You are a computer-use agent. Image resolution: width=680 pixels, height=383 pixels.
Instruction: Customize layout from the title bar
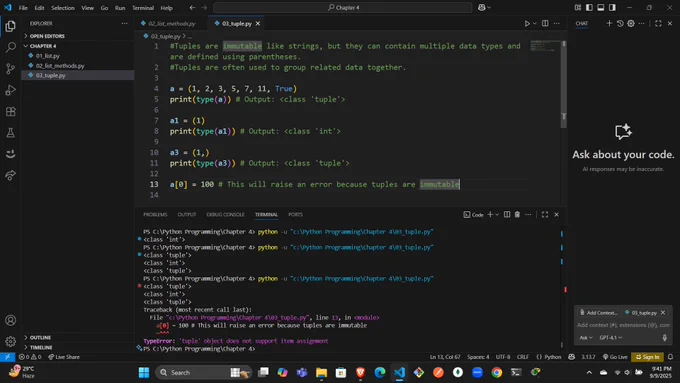tap(578, 7)
